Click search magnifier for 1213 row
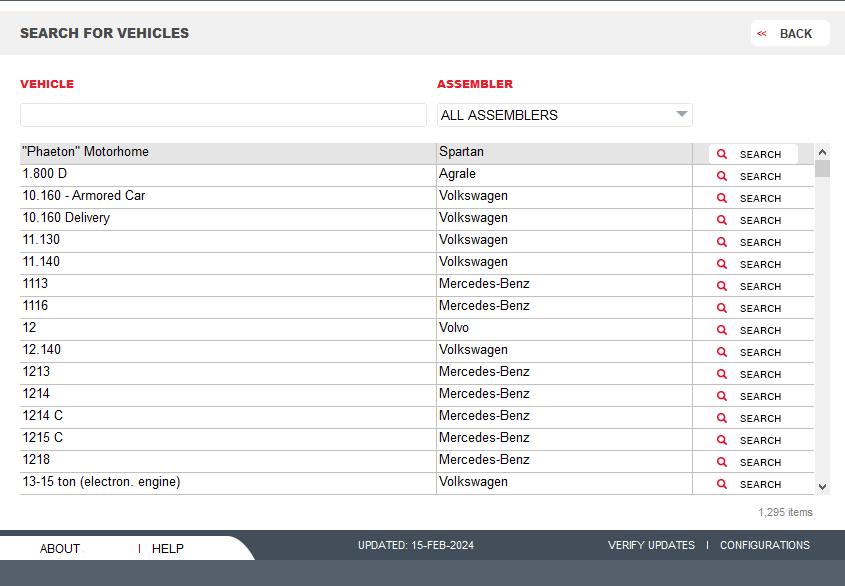 pos(722,374)
